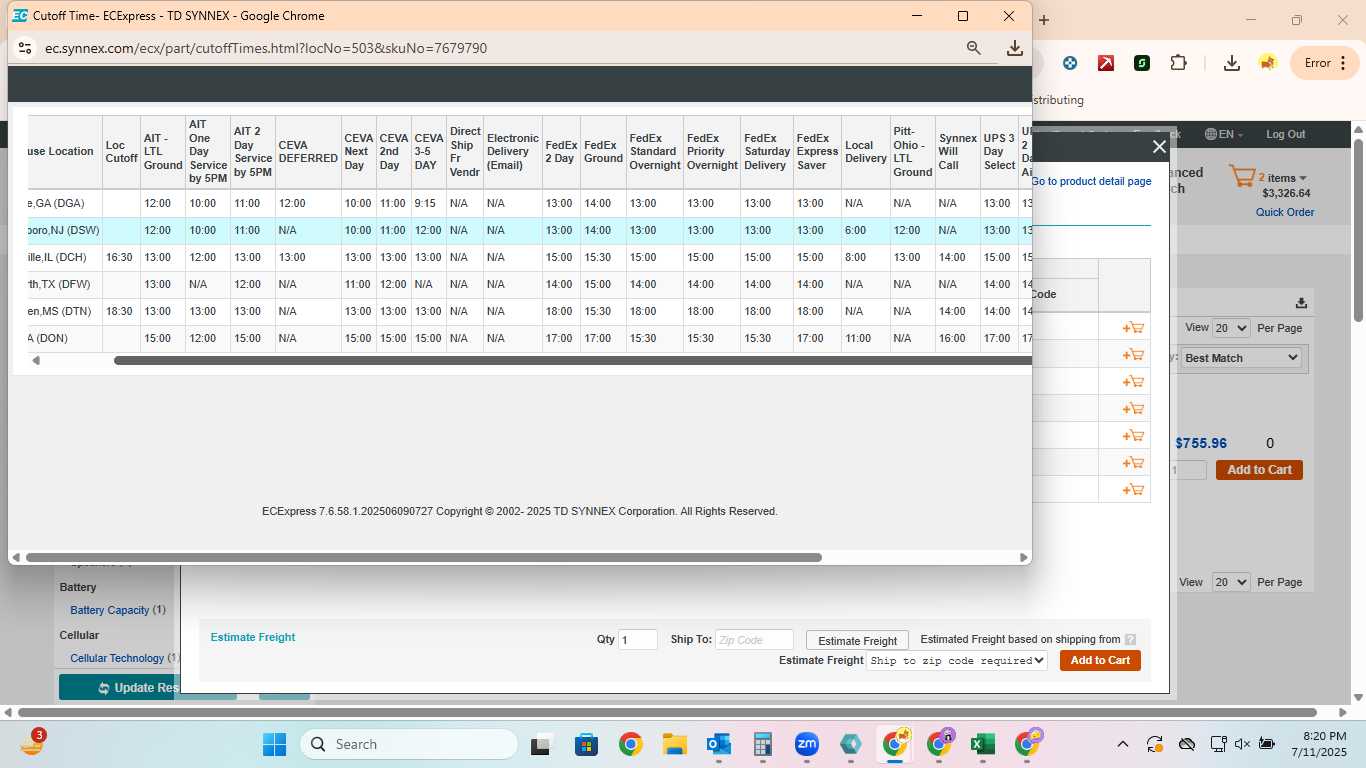Show hidden icons via system tray chevron
Screen dimensions: 1366x768
point(1122,744)
